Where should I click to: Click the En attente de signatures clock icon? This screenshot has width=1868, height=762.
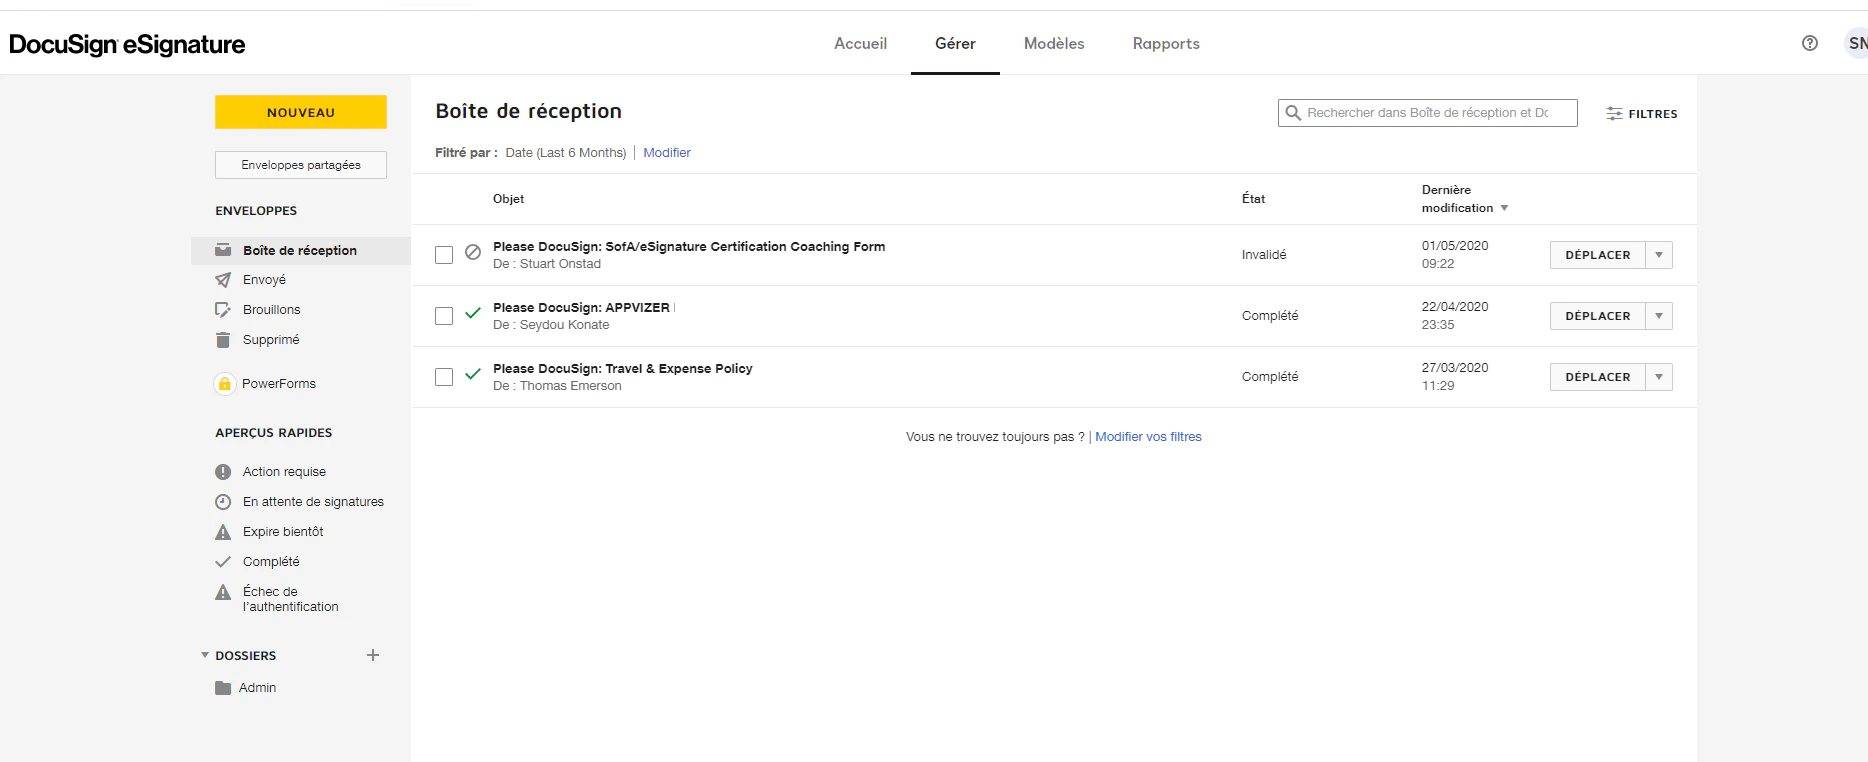tap(223, 502)
